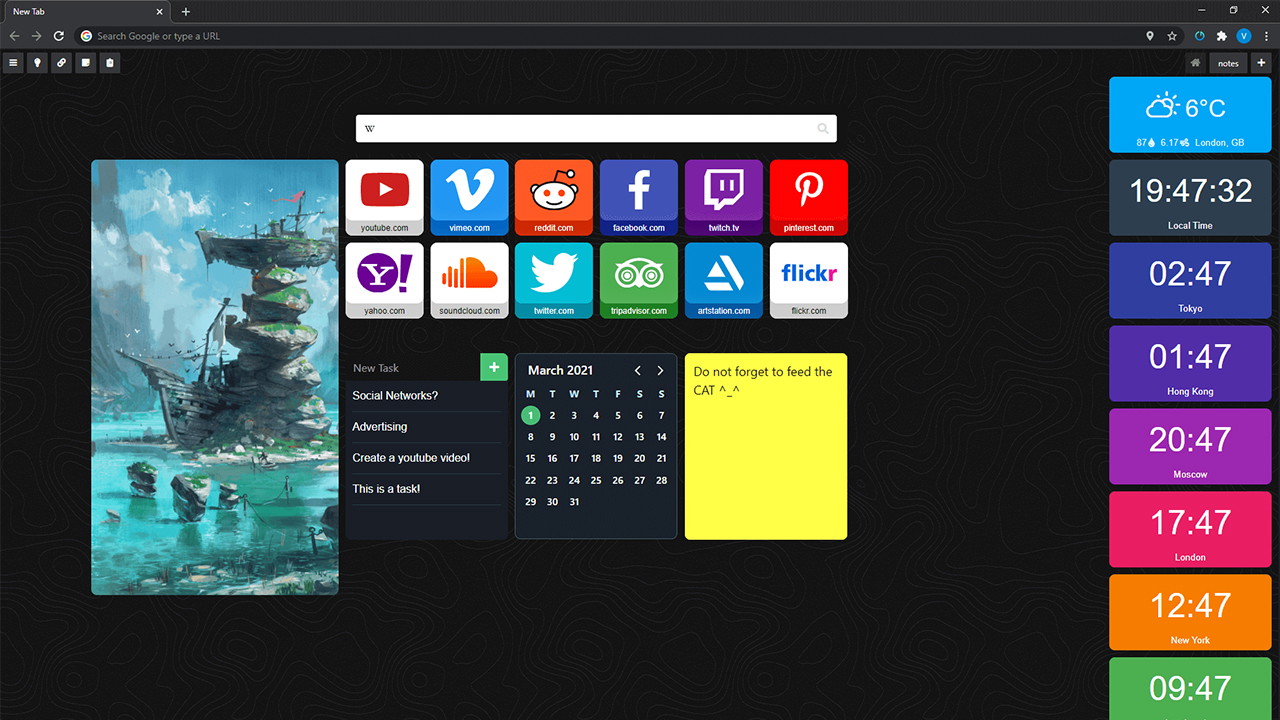Open the Pinterest shortcut tile
Viewport: 1280px width, 720px height.
[808, 198]
